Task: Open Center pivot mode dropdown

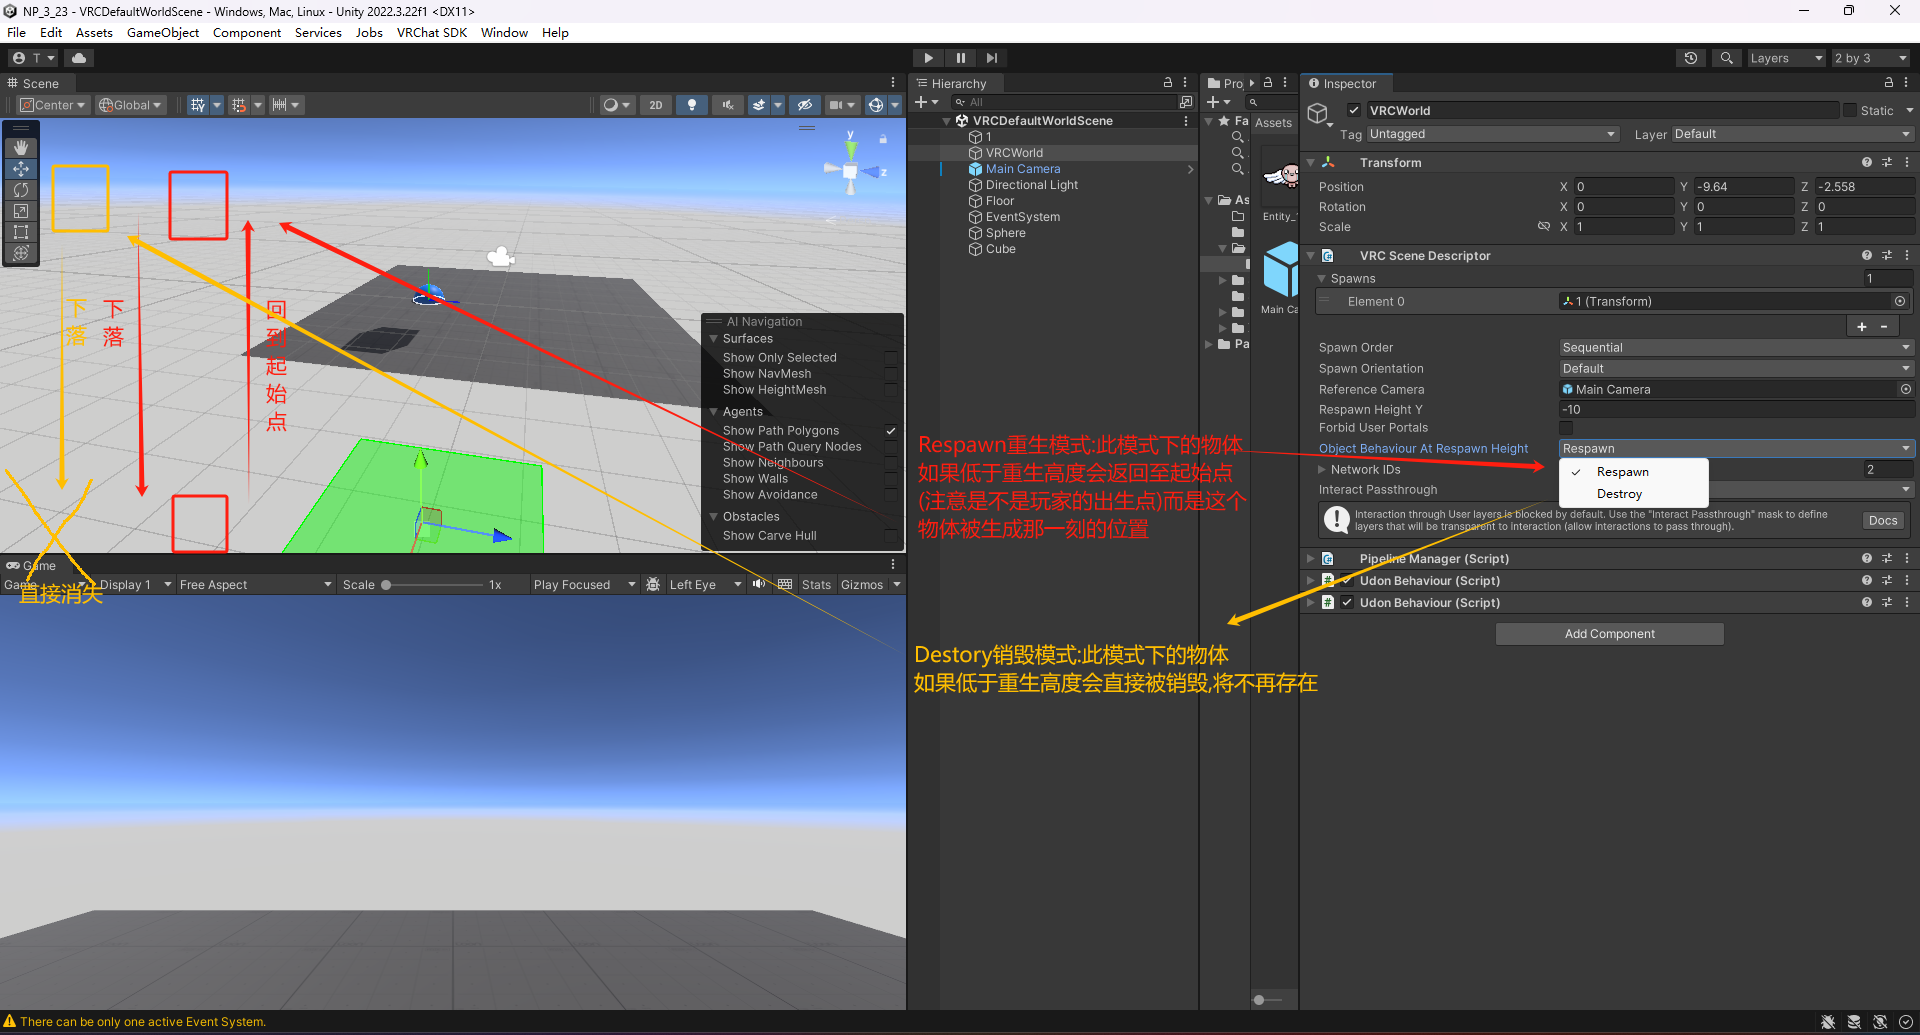Action: point(54,105)
